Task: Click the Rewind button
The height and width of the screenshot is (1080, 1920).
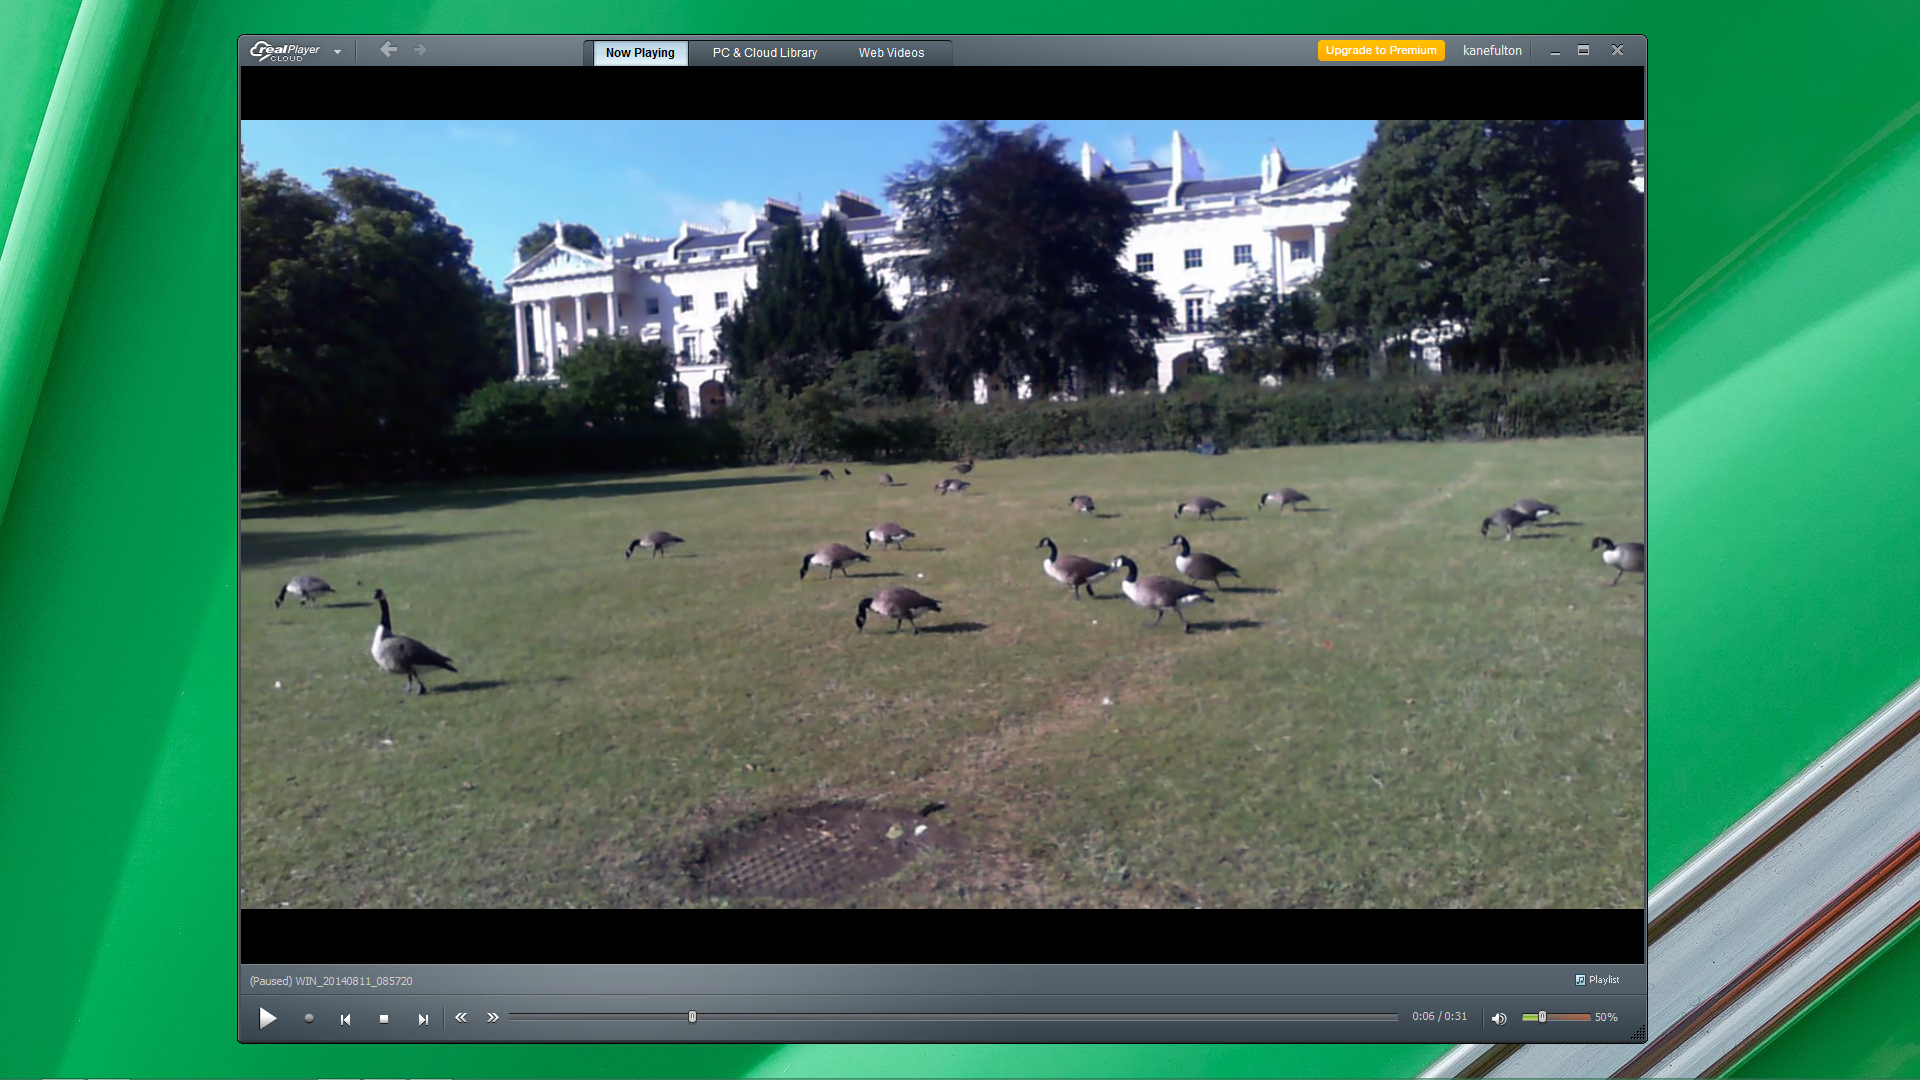Action: click(x=462, y=1017)
